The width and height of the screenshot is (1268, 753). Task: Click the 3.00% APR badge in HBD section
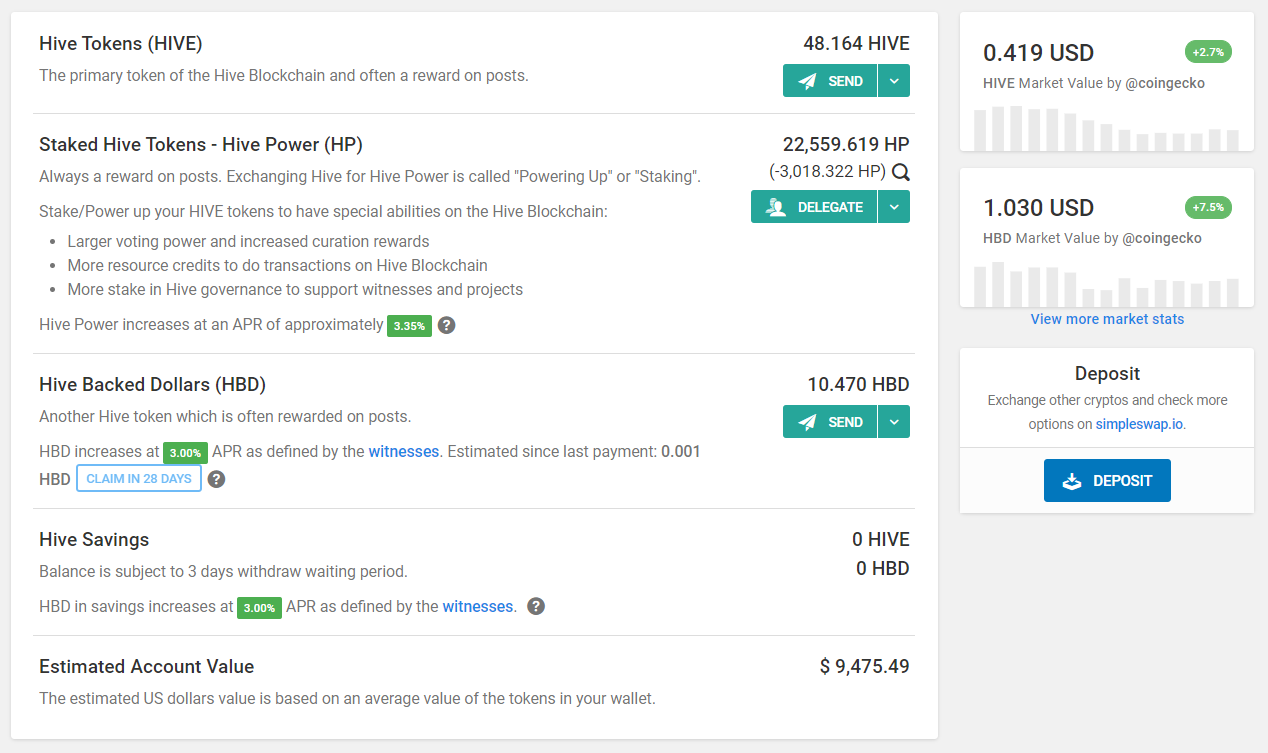(x=185, y=452)
